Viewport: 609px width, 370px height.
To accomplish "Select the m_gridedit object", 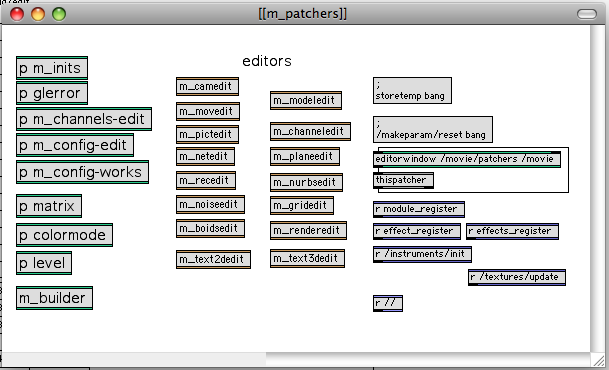I will (301, 205).
